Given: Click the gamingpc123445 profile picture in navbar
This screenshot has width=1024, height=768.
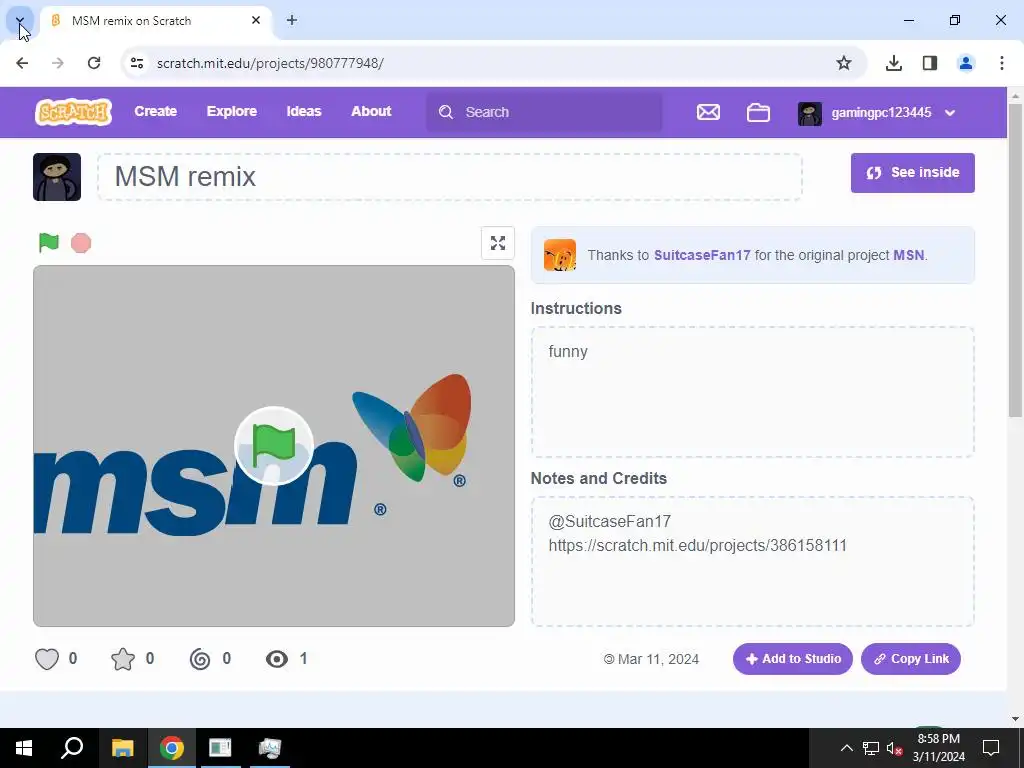Looking at the screenshot, I should (x=810, y=113).
